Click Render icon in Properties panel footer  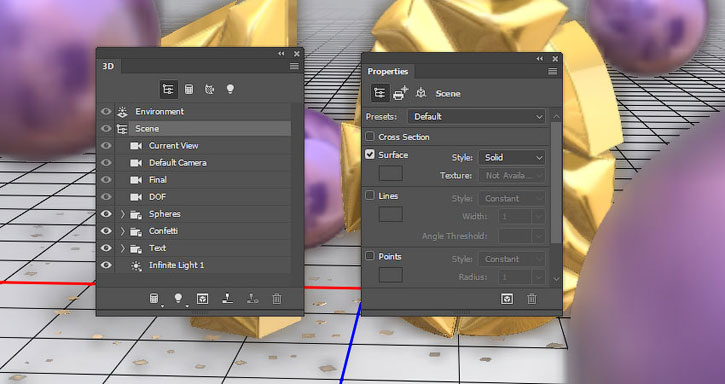coord(507,299)
